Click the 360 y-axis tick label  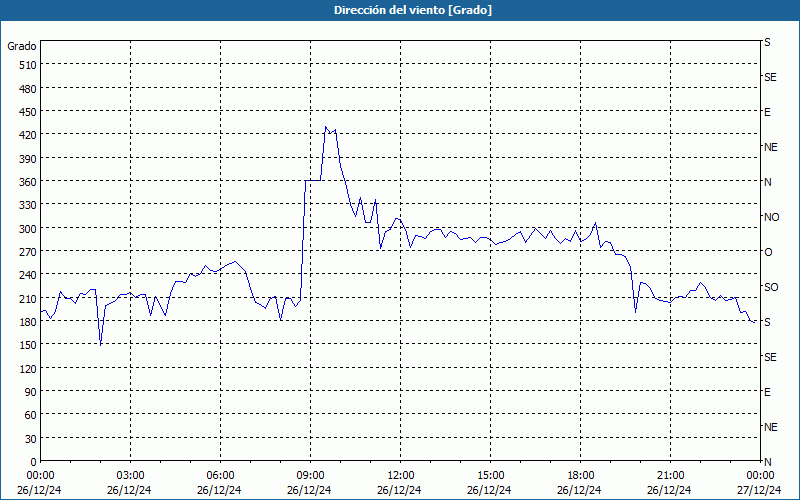tap(28, 182)
